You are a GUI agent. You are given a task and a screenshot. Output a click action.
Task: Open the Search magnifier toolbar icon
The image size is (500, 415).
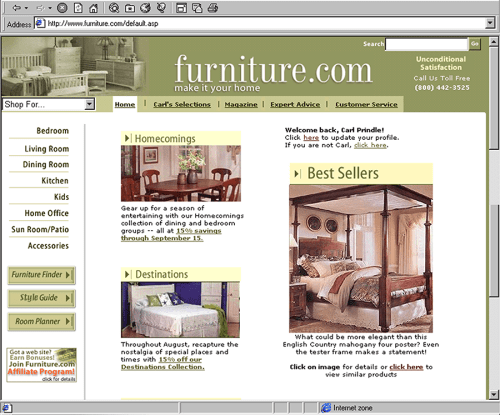(x=114, y=8)
